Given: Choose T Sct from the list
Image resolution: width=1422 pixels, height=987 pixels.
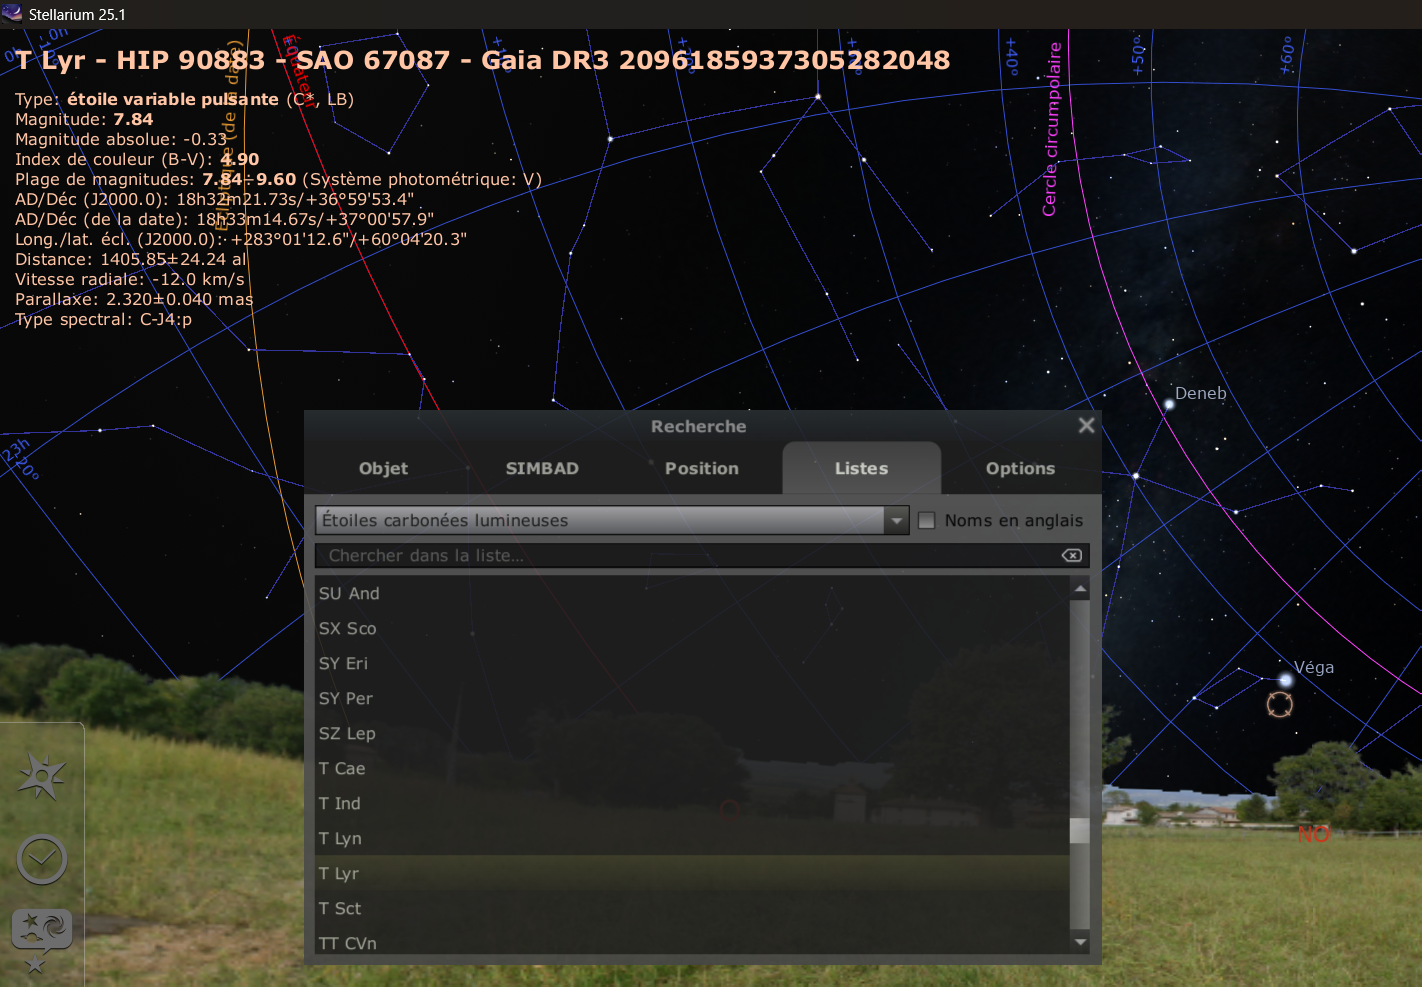Looking at the screenshot, I should (x=692, y=908).
